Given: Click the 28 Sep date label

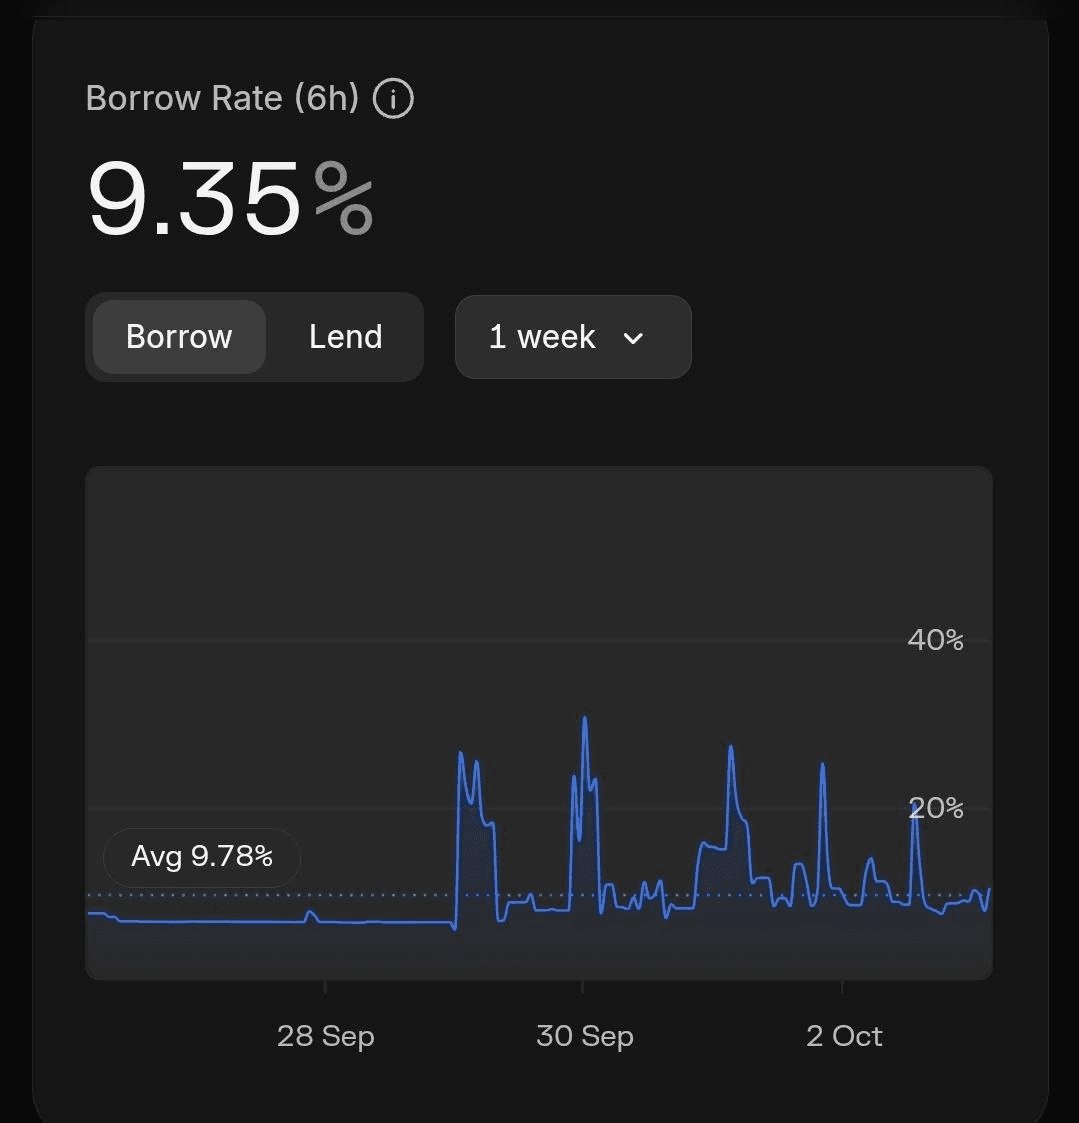Looking at the screenshot, I should (325, 1036).
